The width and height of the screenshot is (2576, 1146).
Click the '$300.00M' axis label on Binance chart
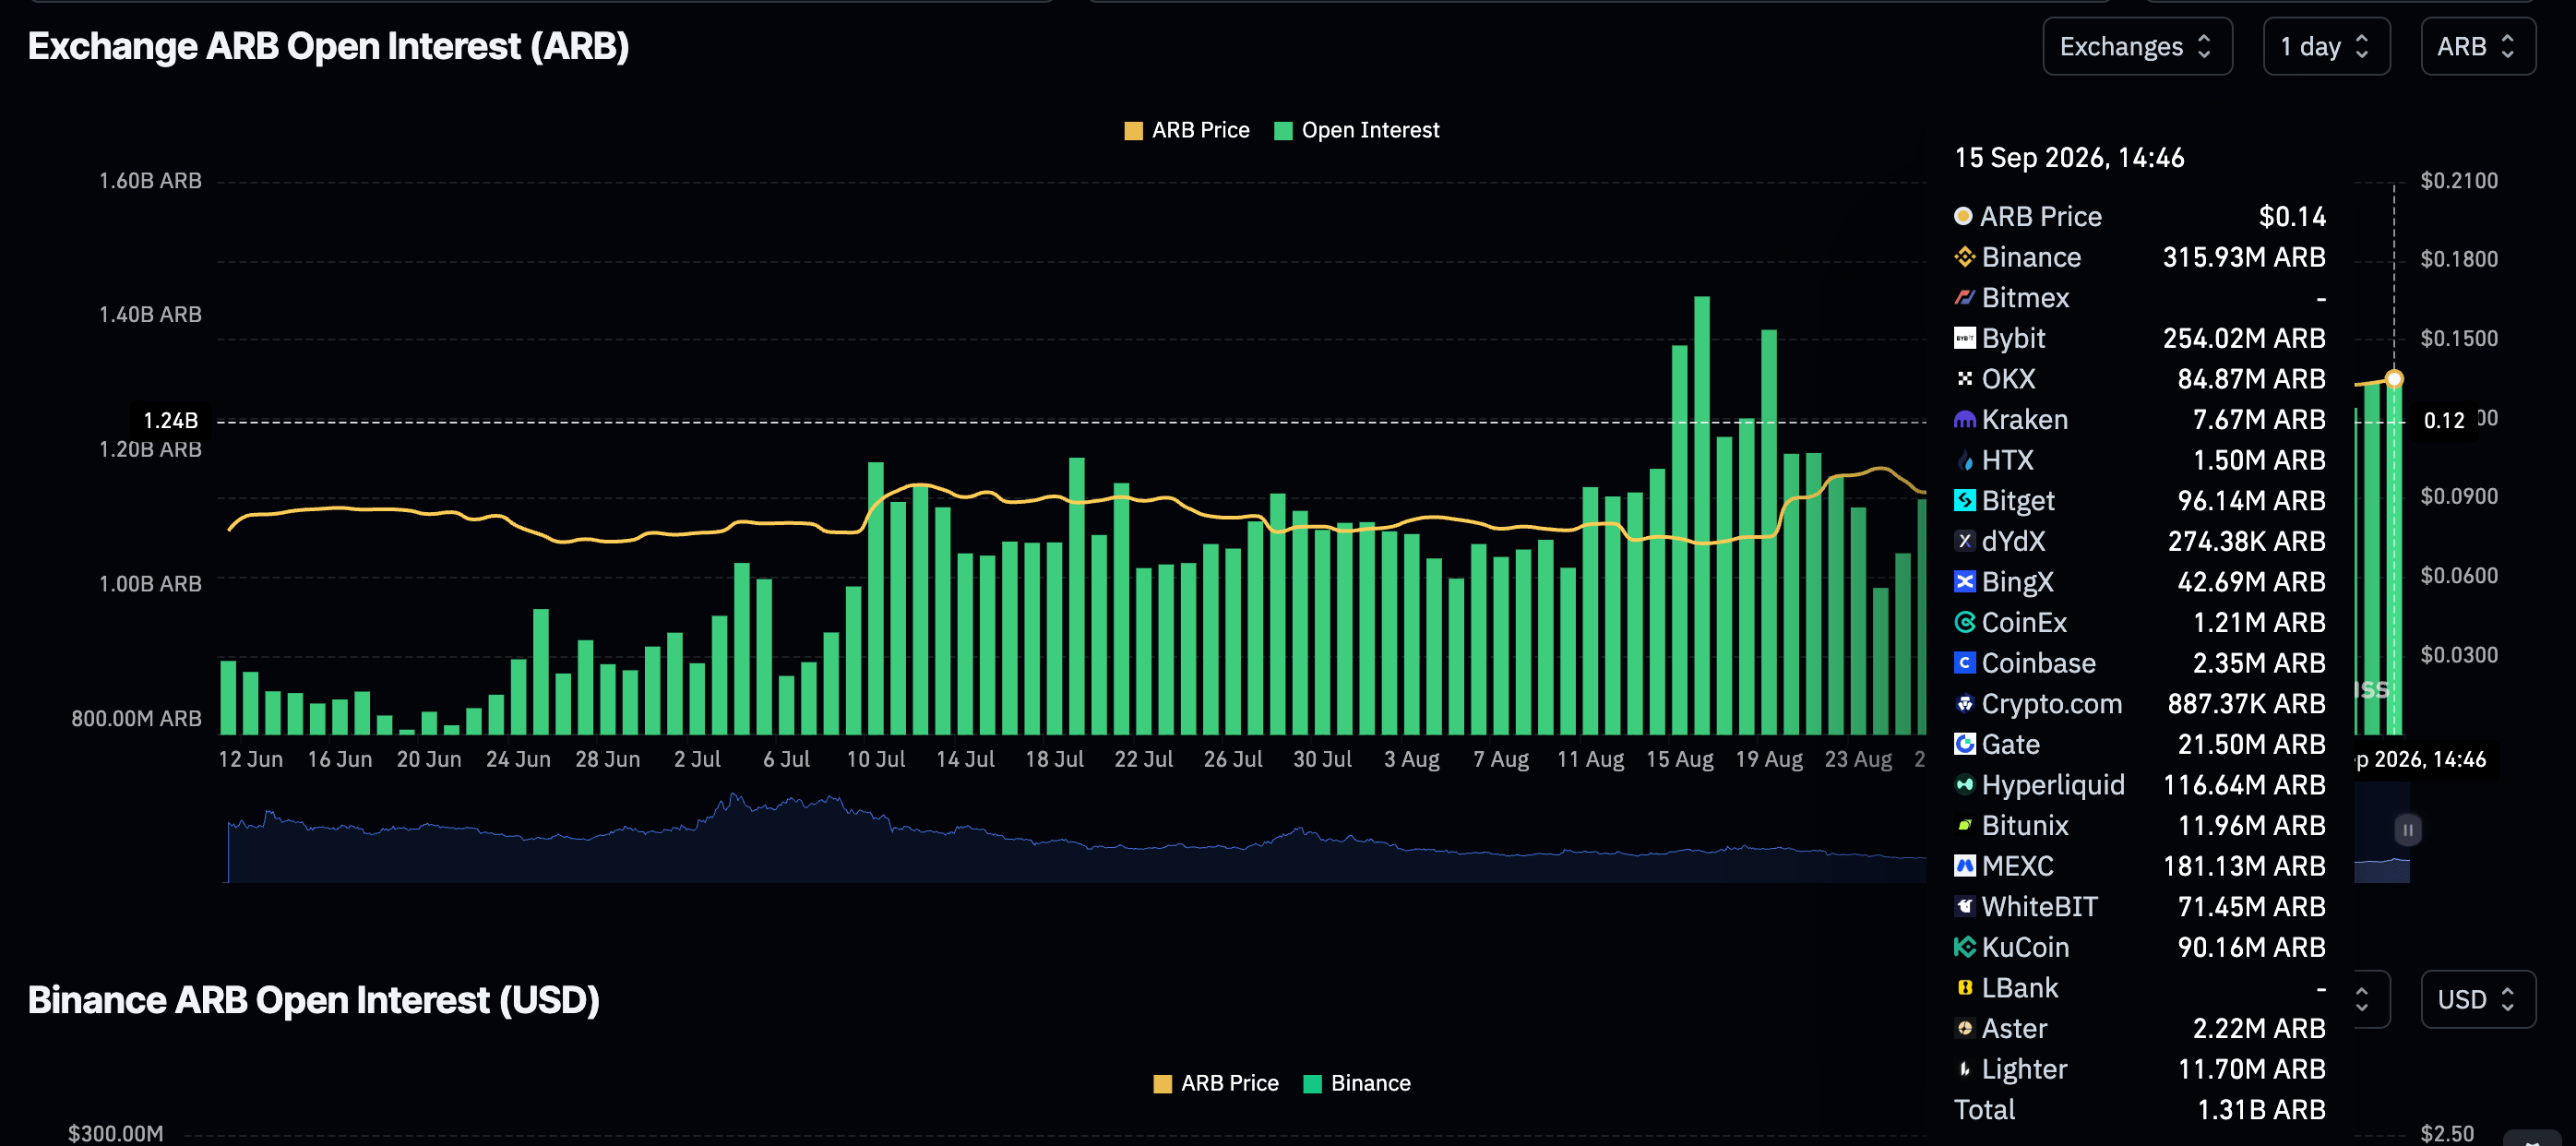115,1133
